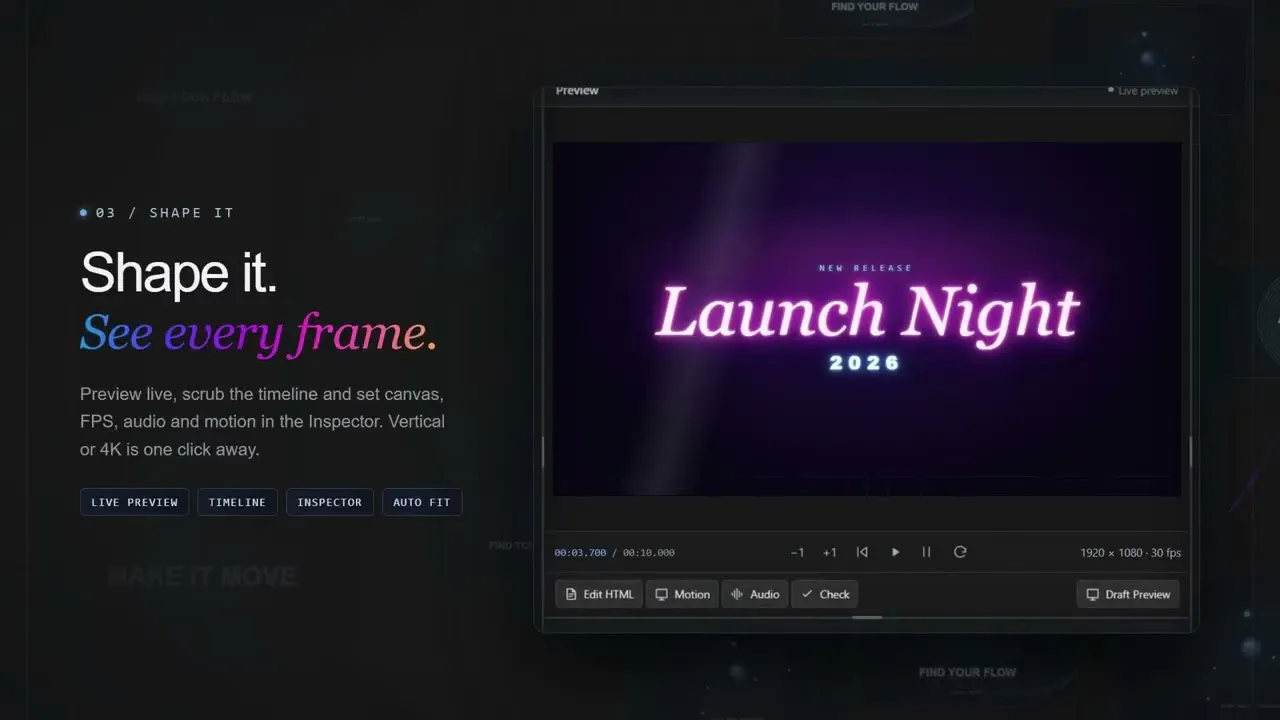Screen dimensions: 1280x720
Task: Open the Motion settings button
Action: [682, 594]
